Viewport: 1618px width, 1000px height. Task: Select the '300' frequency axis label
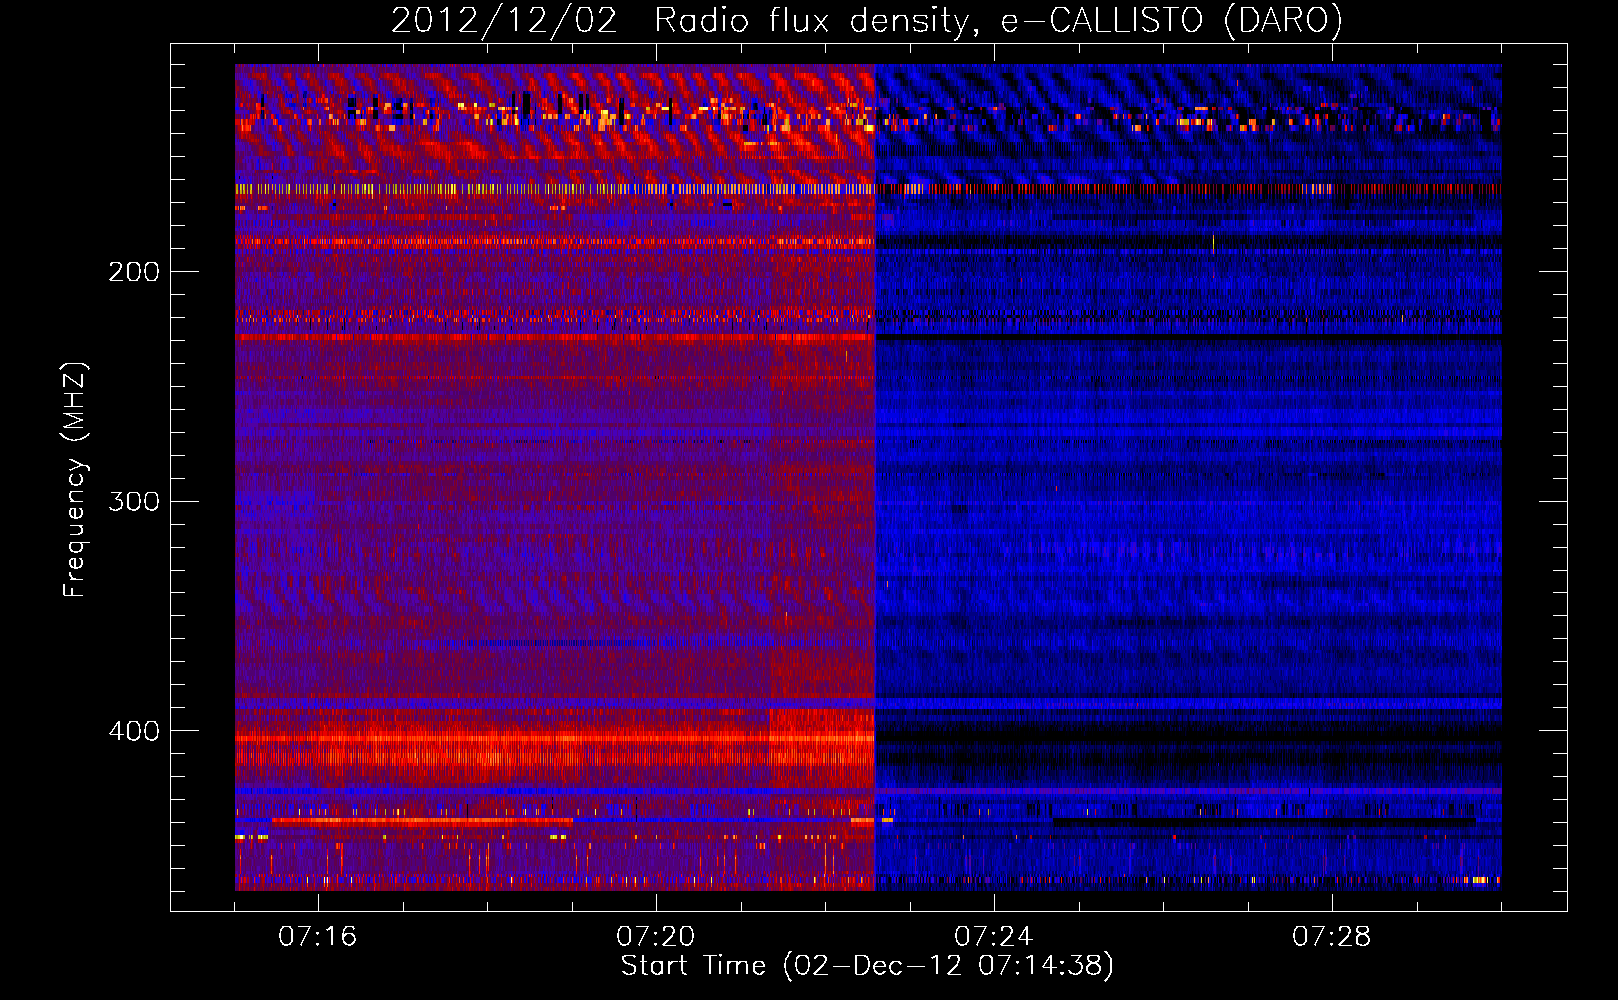134,501
